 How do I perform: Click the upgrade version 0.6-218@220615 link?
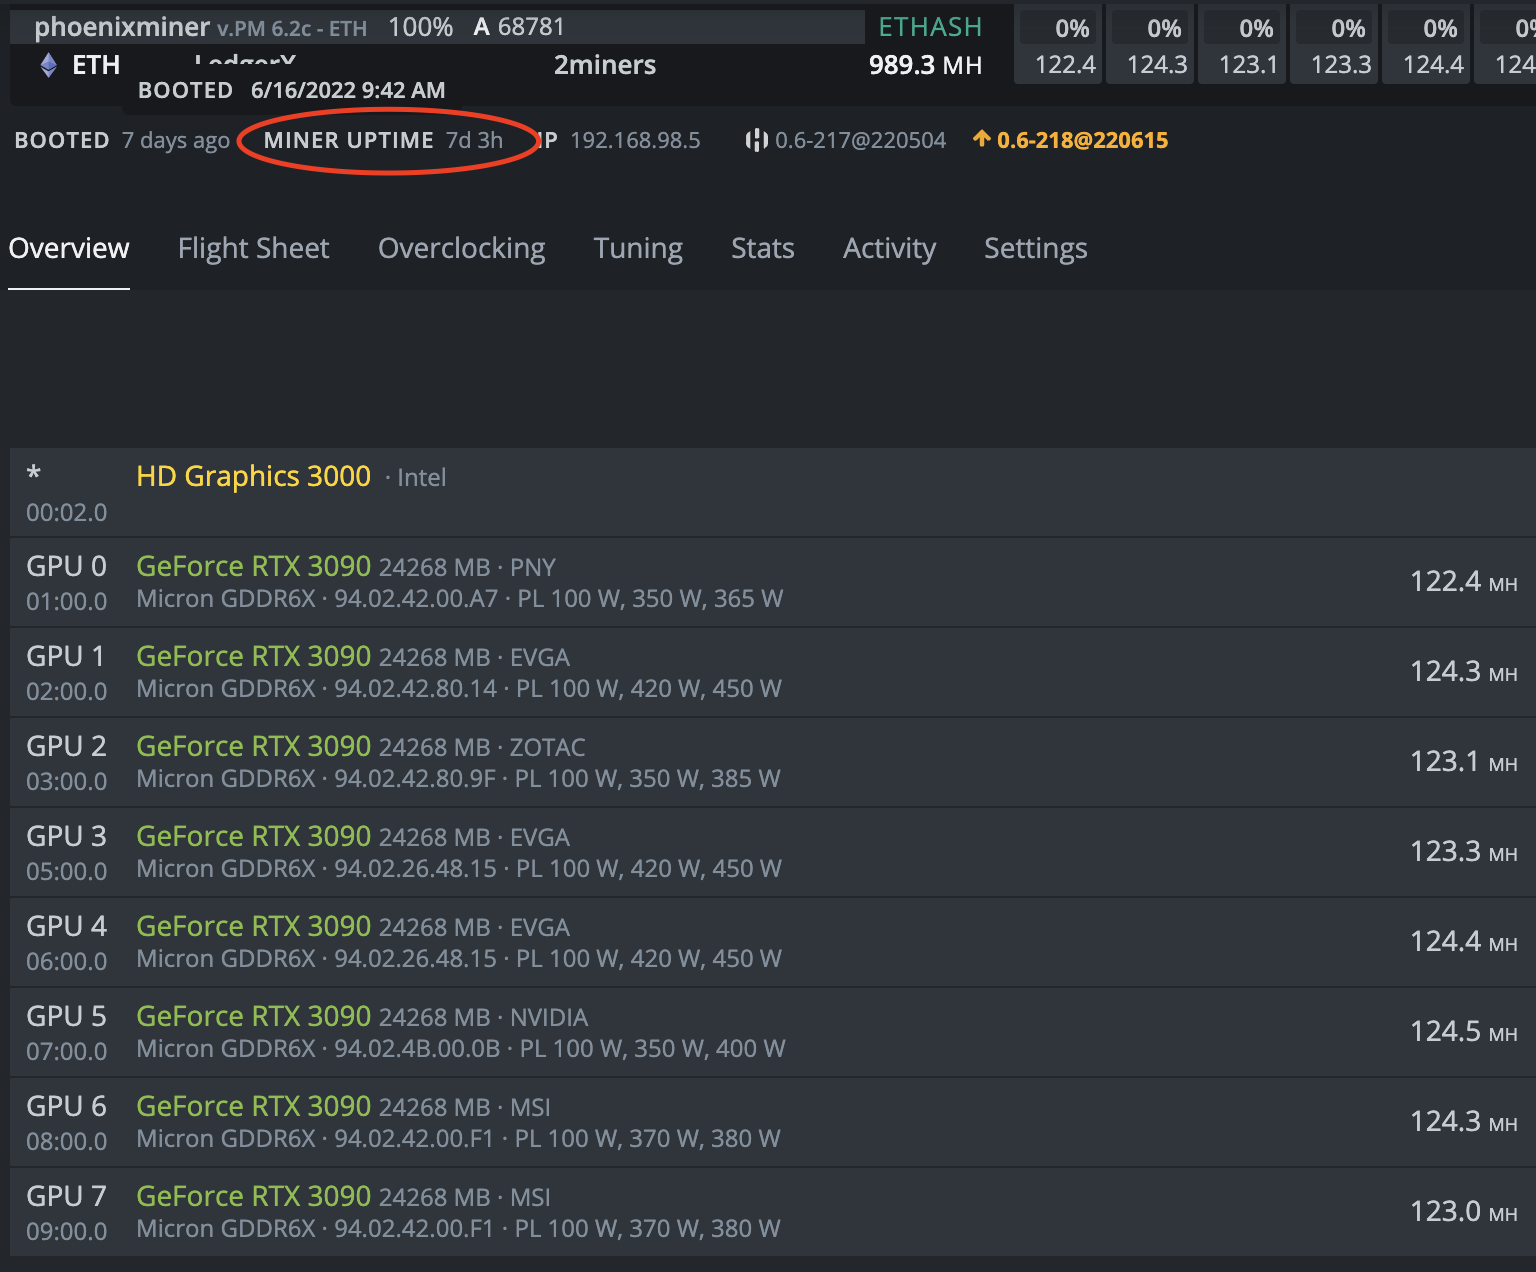1083,140
